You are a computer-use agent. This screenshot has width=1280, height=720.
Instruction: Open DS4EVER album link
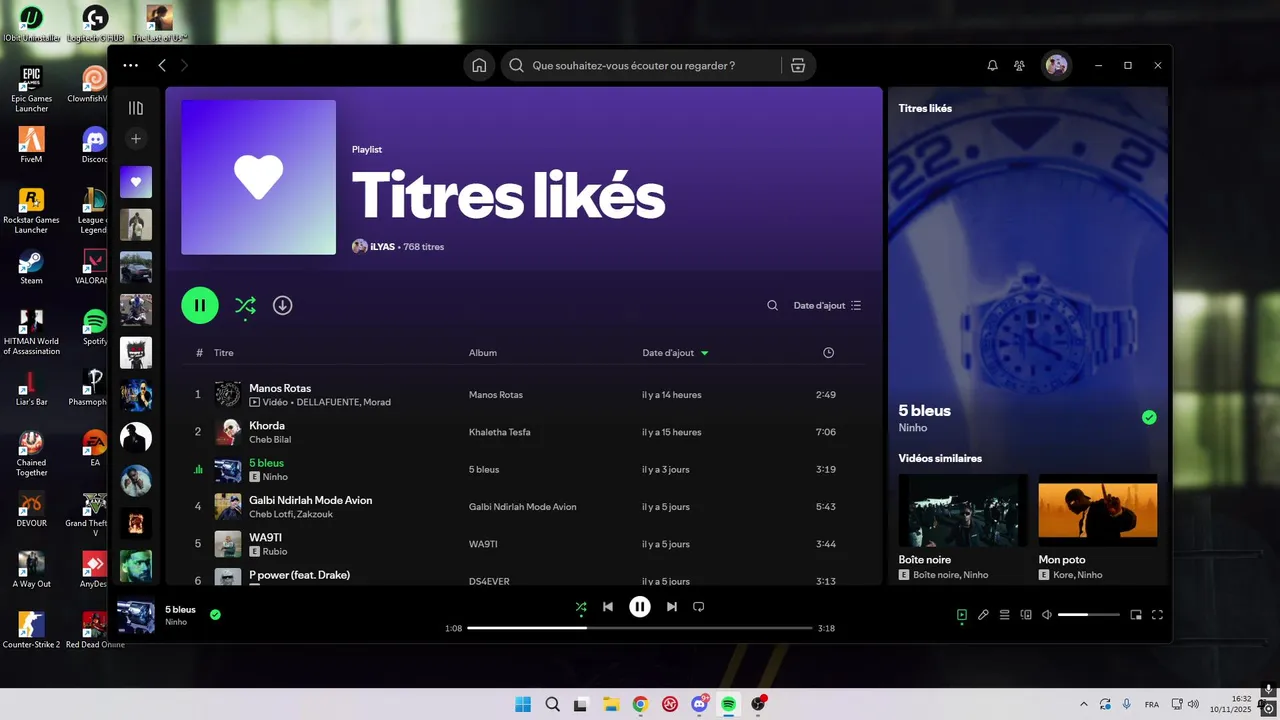(x=489, y=581)
